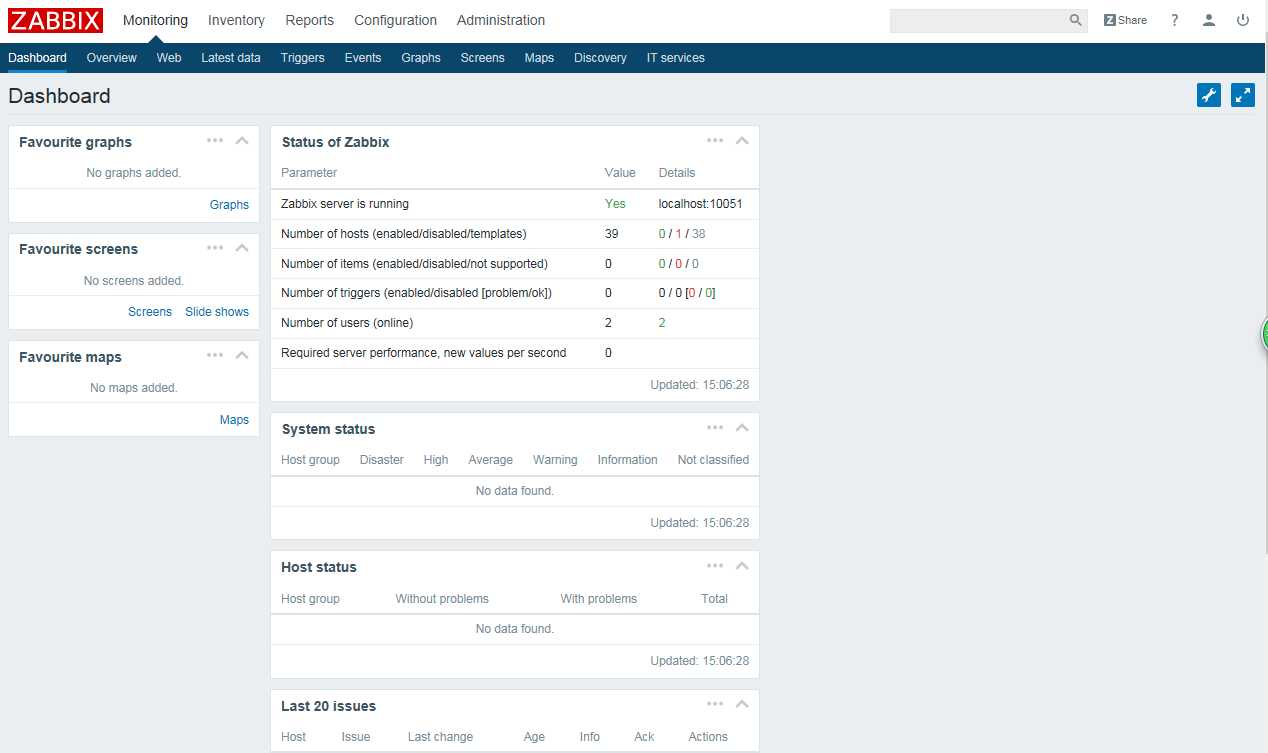The image size is (1268, 753).
Task: Click the search magnifier icon
Action: (1075, 20)
